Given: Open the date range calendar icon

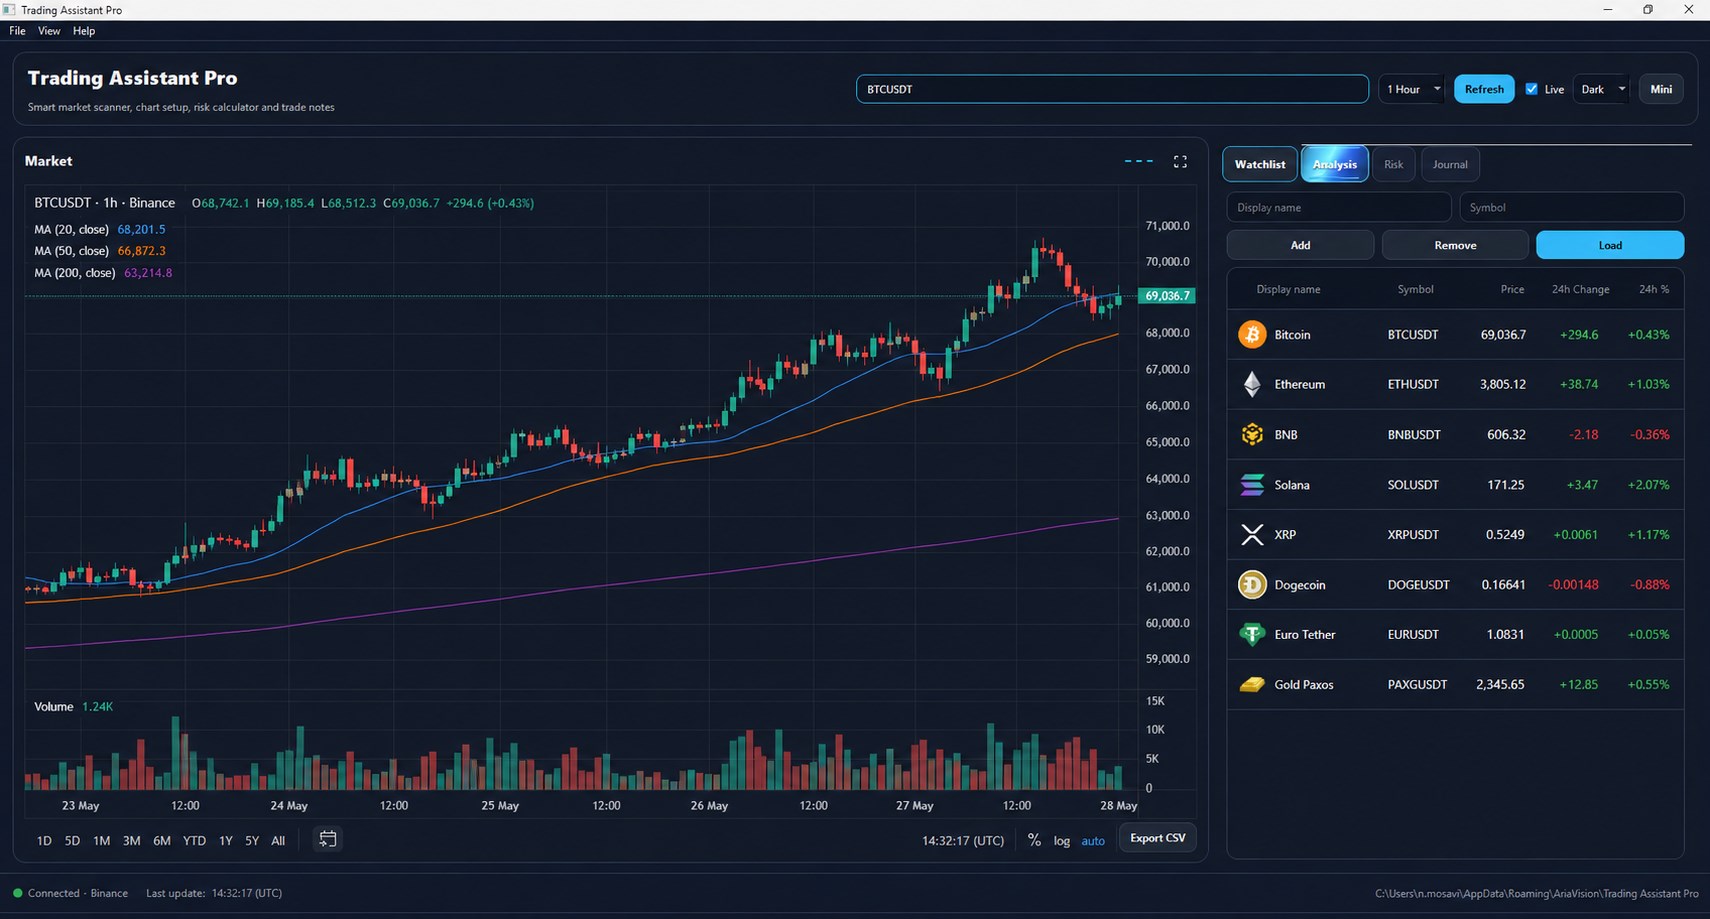Looking at the screenshot, I should 327,839.
